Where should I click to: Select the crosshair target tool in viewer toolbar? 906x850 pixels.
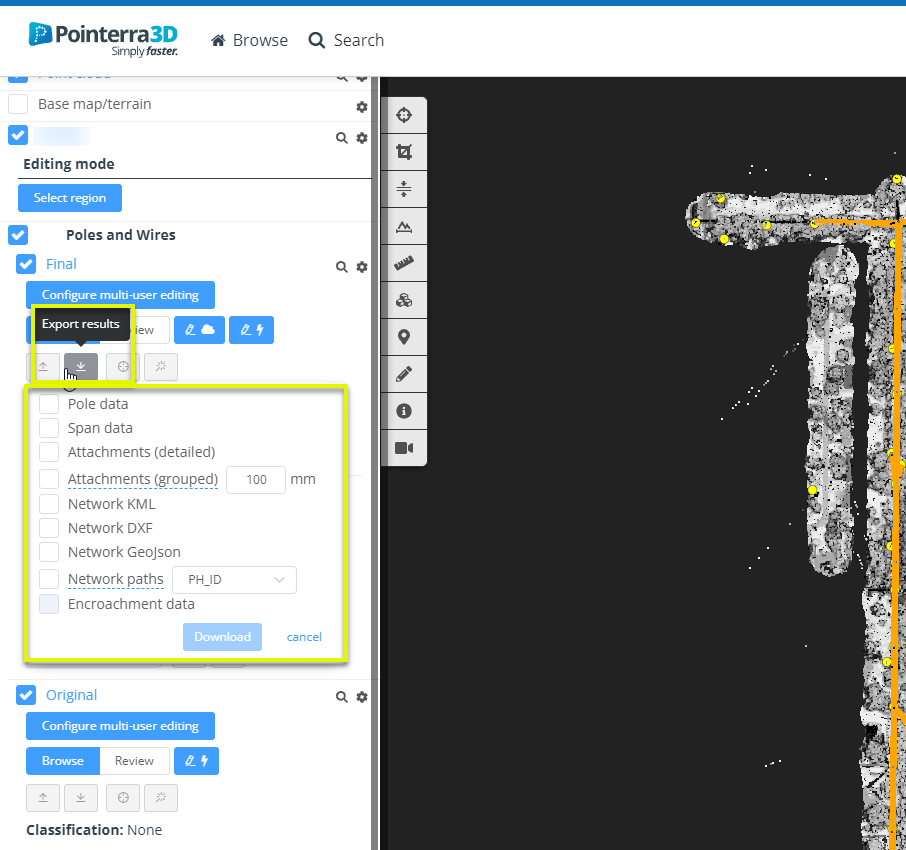click(404, 115)
